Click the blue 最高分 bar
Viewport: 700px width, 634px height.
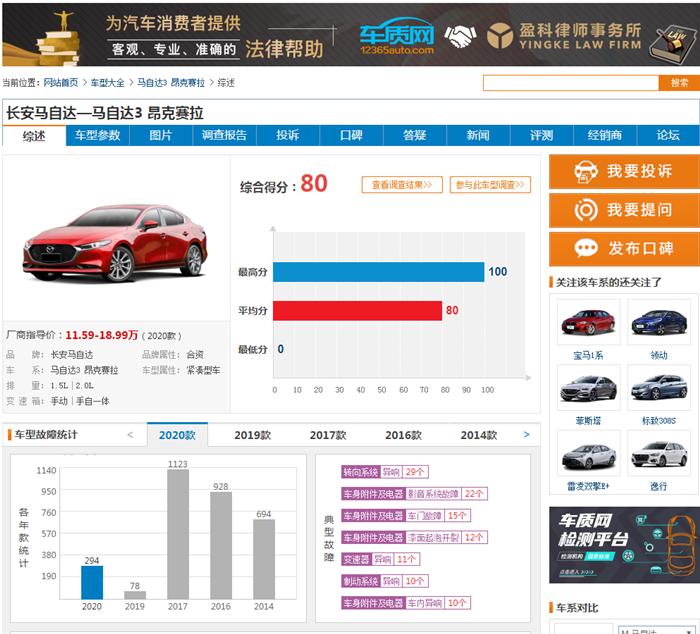tap(379, 272)
